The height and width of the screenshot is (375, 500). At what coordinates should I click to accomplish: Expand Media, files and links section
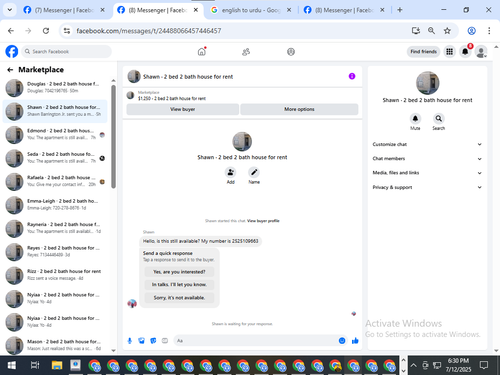click(427, 173)
